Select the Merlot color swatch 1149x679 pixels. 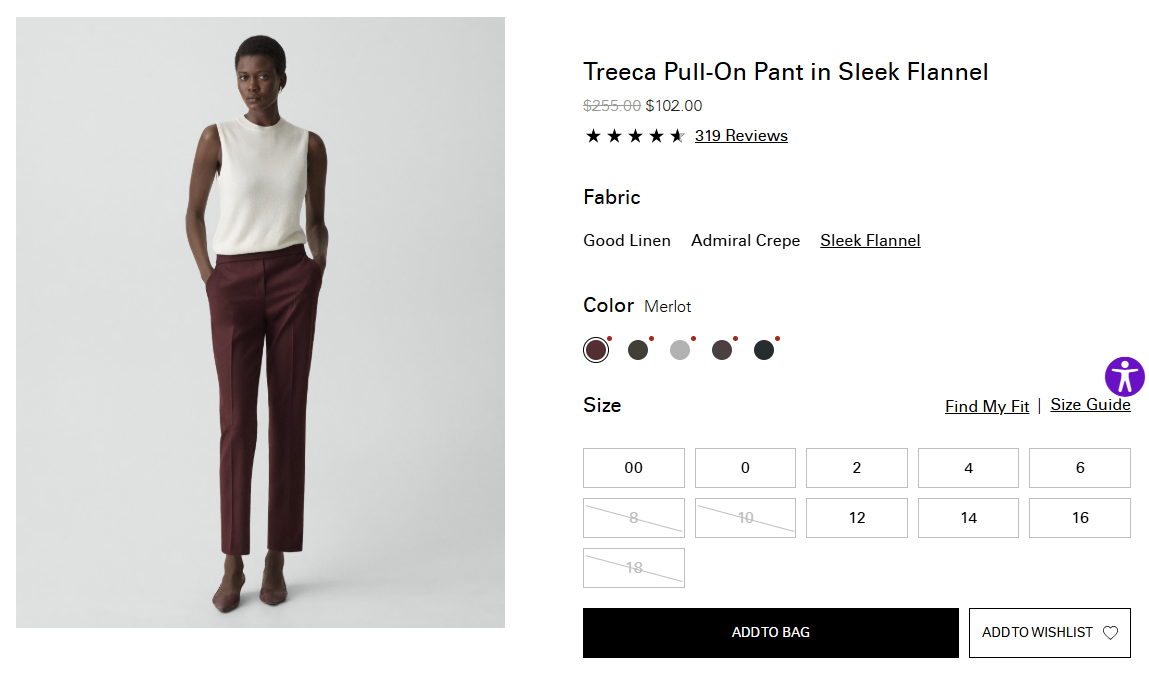pyautogui.click(x=596, y=350)
